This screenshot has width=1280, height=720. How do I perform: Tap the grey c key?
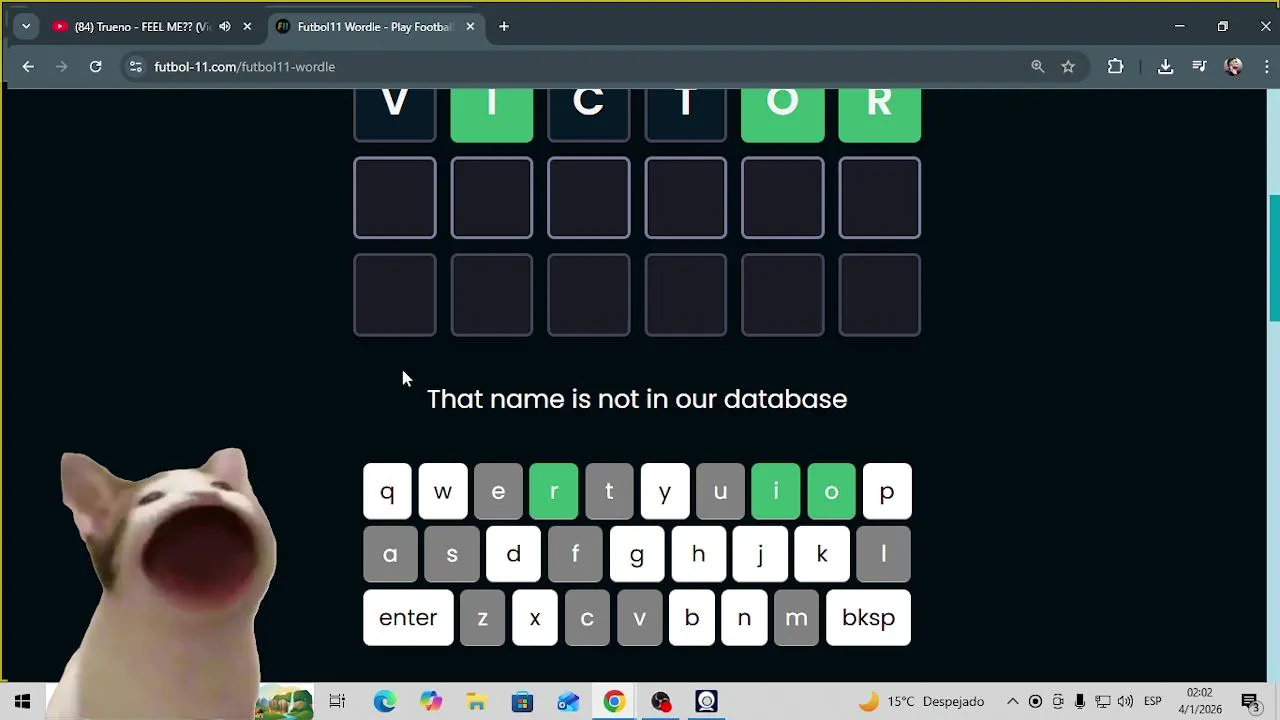tap(587, 618)
